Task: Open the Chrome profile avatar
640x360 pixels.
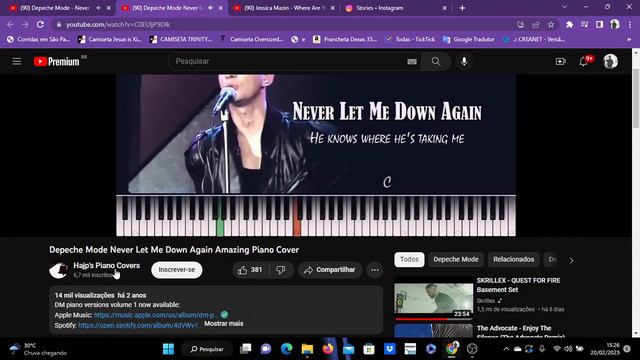Action: coord(615,24)
